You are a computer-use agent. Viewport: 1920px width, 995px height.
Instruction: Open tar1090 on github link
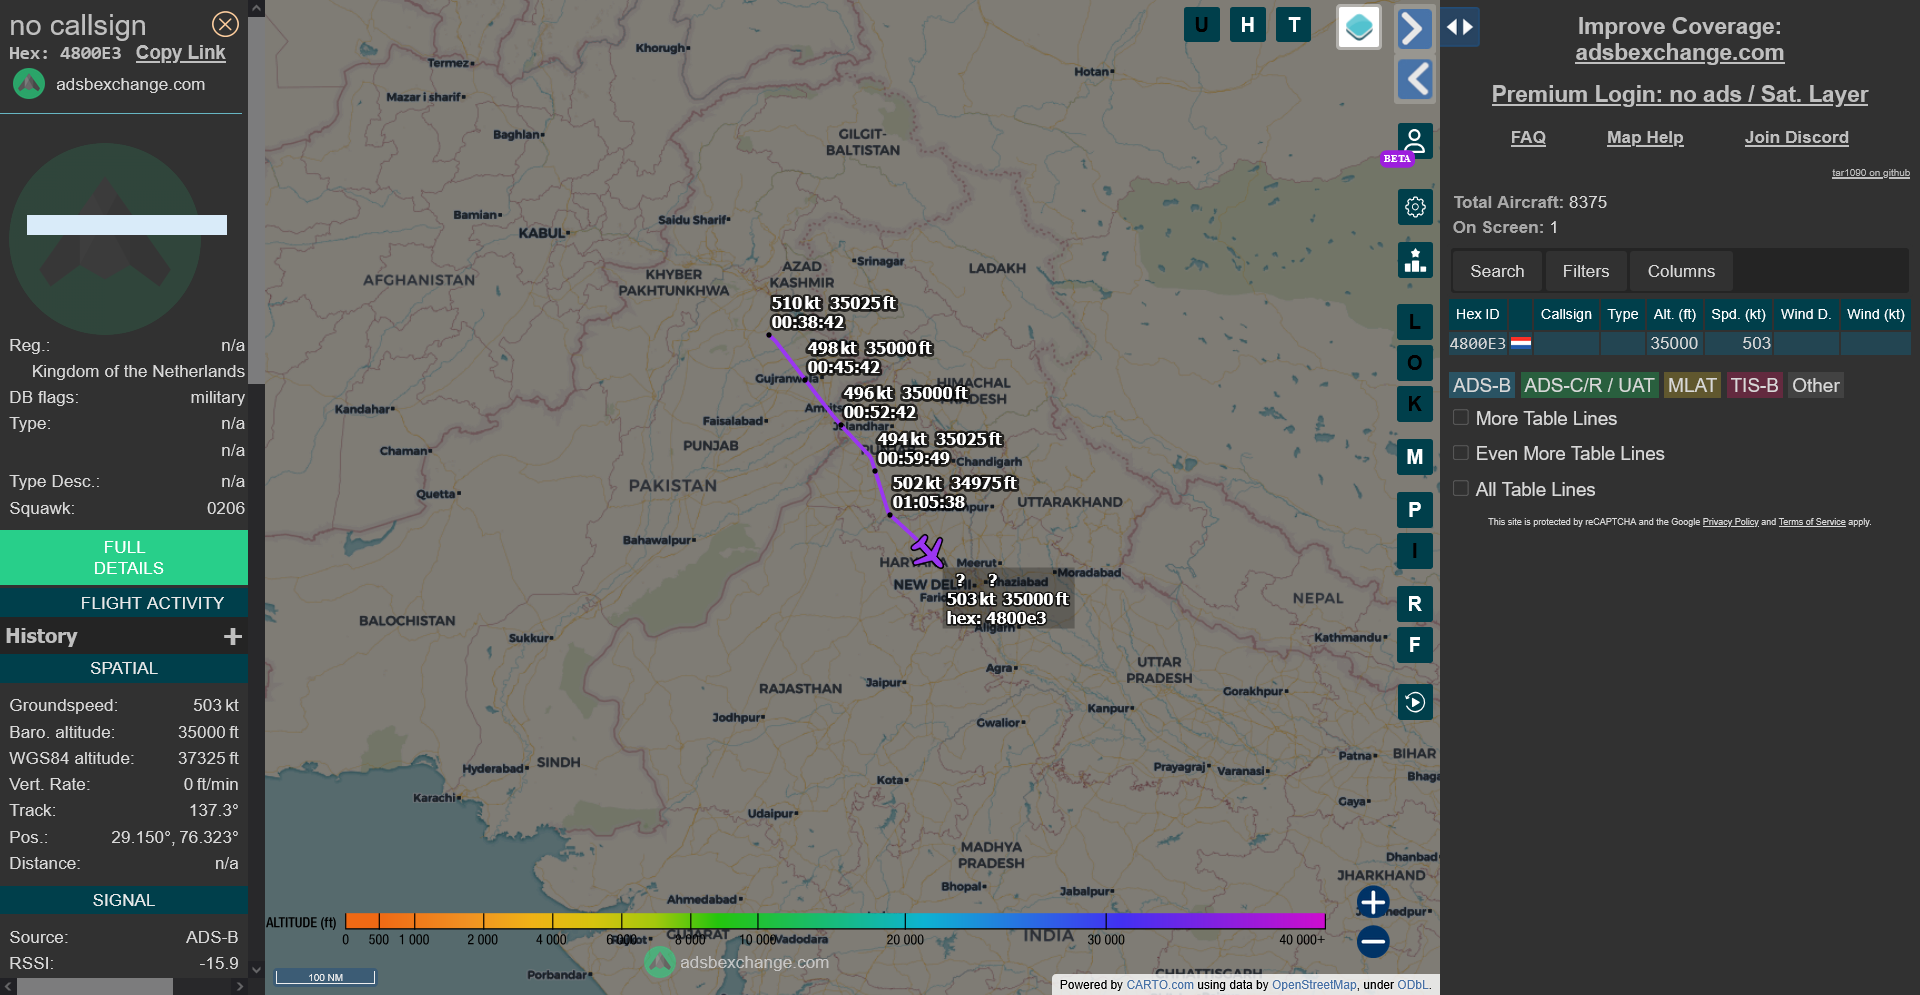click(x=1870, y=173)
